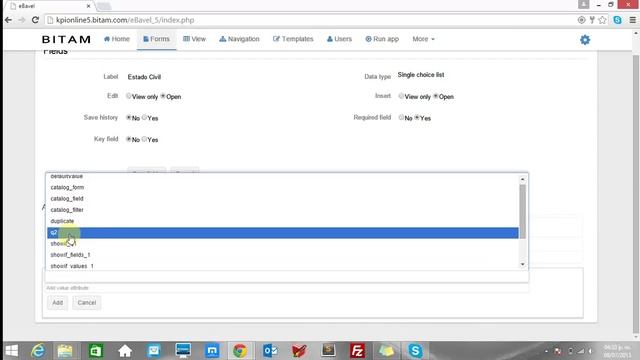The height and width of the screenshot is (360, 640).
Task: Open a new browser tab
Action: 104,6
